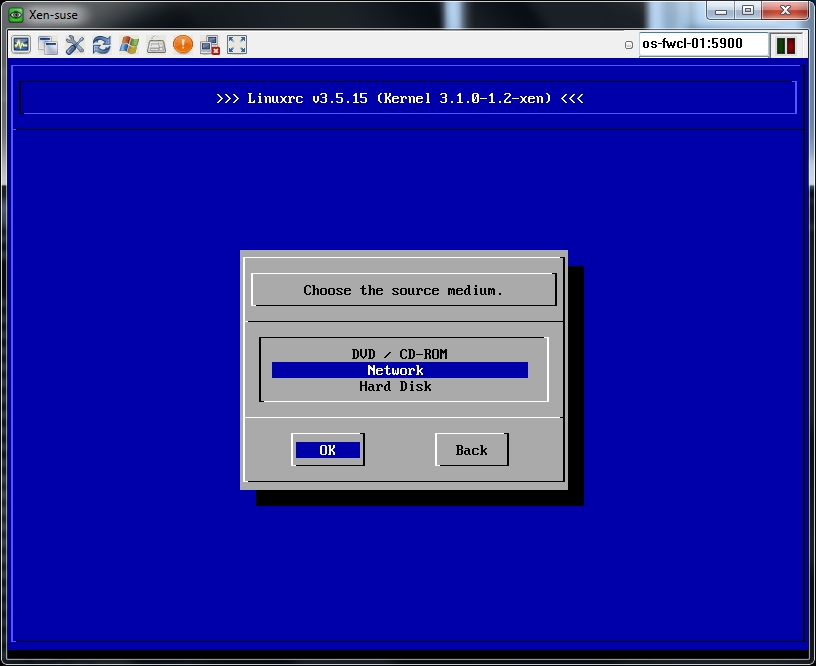Toggle the small box beside host field
The height and width of the screenshot is (666, 816).
pos(629,45)
